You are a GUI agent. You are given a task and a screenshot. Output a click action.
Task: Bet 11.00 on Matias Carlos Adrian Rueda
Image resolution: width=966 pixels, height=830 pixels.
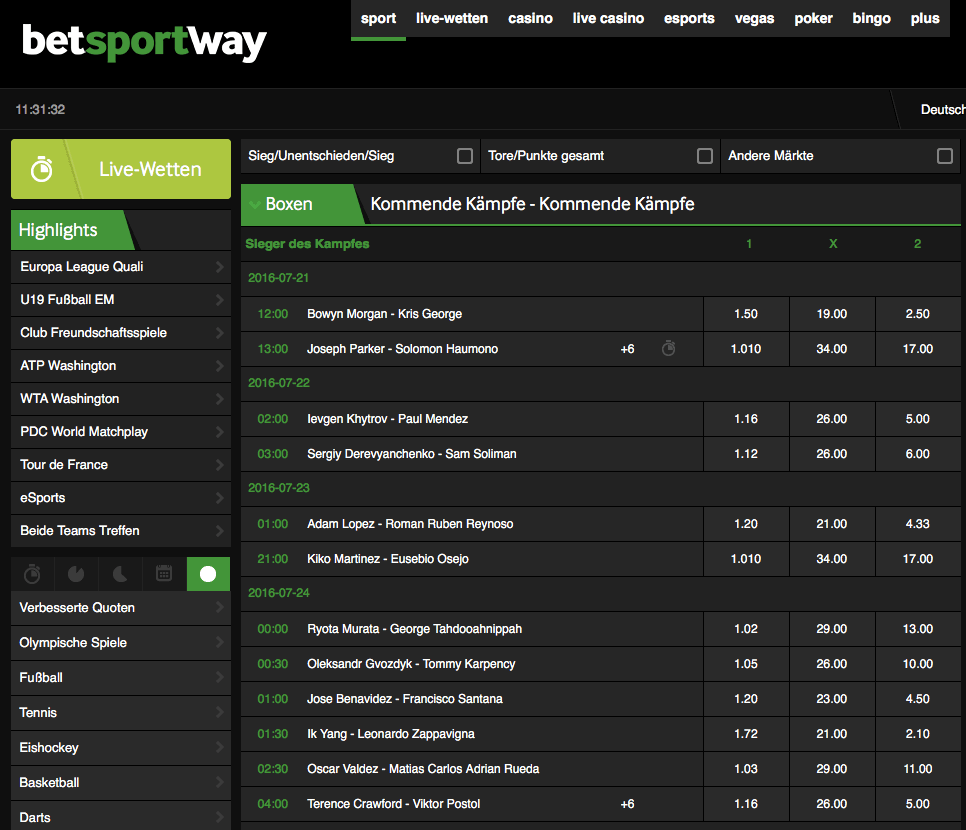coord(918,769)
